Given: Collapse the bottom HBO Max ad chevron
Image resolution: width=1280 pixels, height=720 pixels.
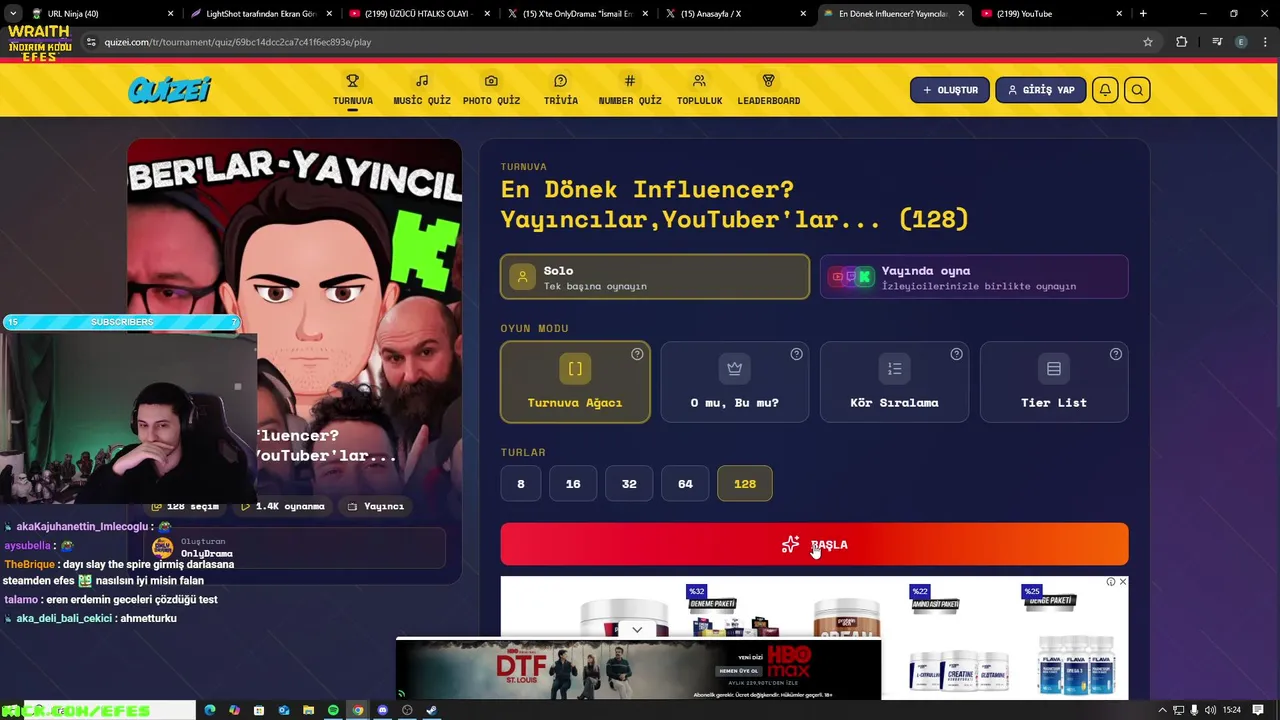Looking at the screenshot, I should pyautogui.click(x=637, y=630).
